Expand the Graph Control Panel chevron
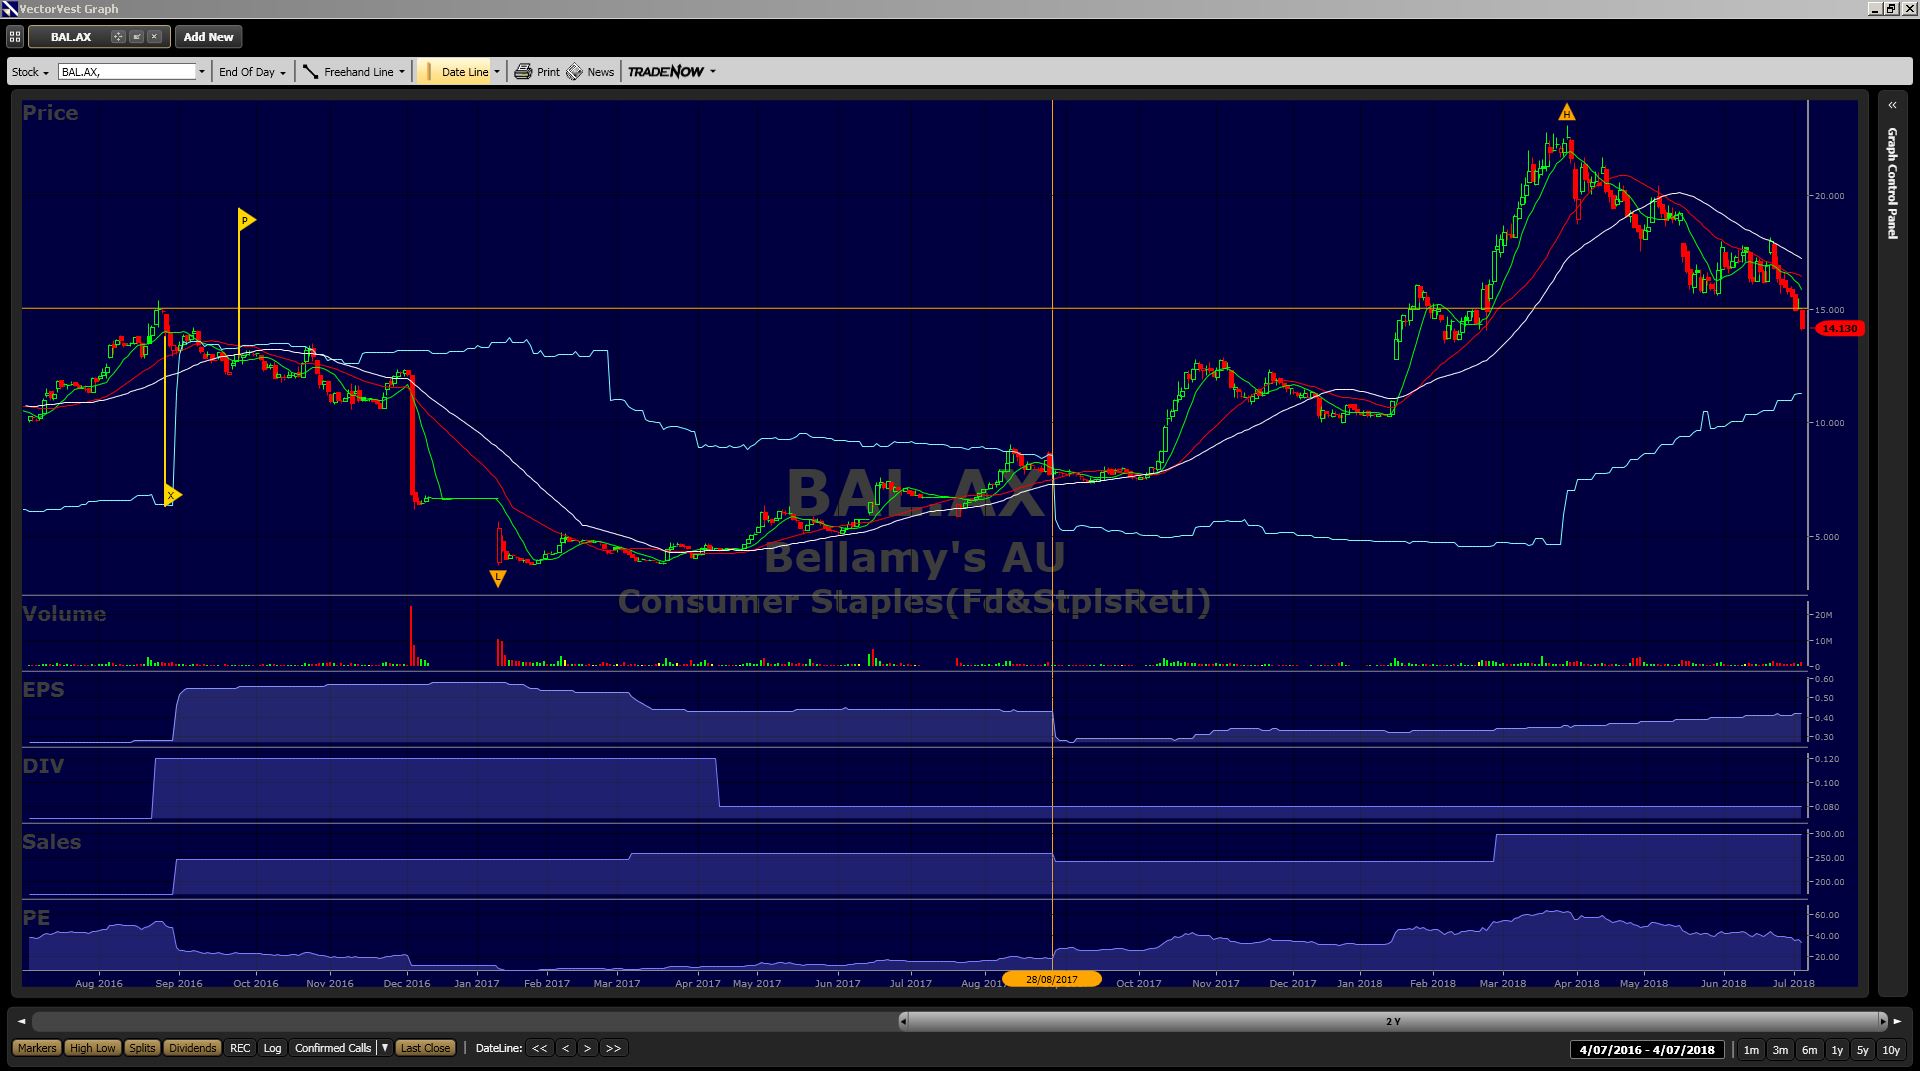1920x1071 pixels. (x=1892, y=105)
